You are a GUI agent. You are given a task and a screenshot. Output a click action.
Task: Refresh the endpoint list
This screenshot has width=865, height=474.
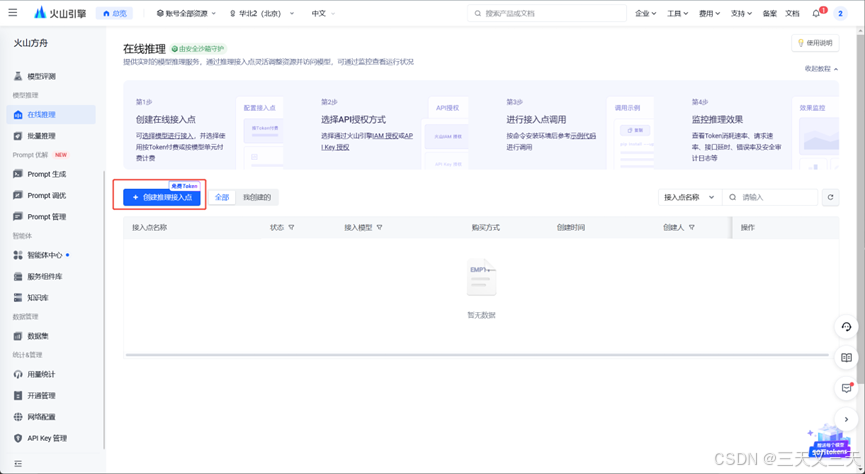(830, 197)
